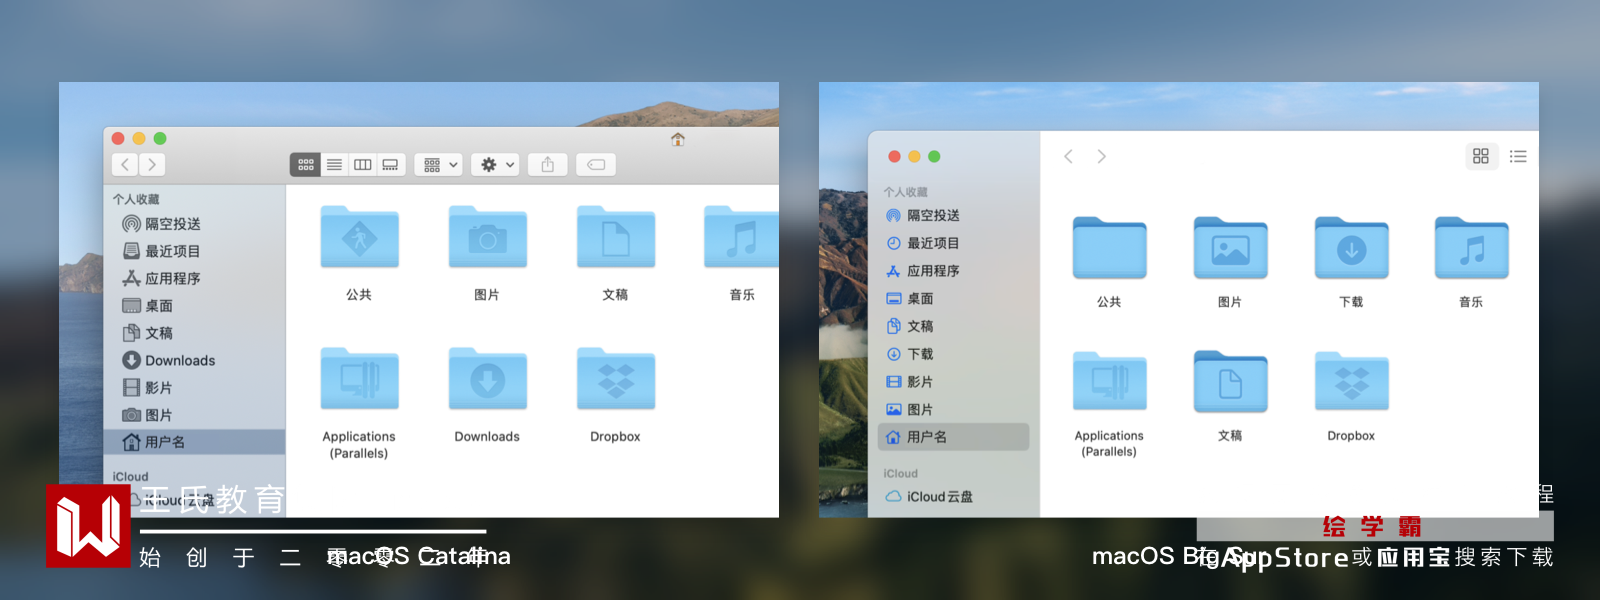The height and width of the screenshot is (600, 1600).
Task: Select 用户名 in Catalina Finder sidebar
Action: pyautogui.click(x=195, y=442)
